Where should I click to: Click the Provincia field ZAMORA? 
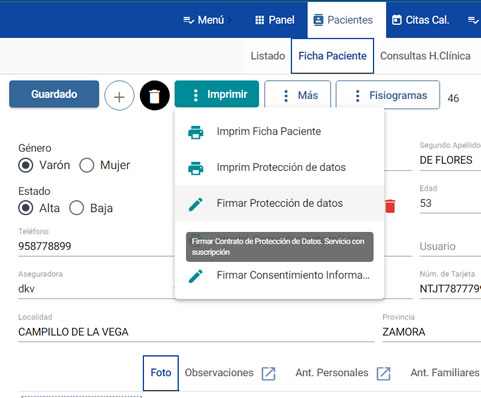tap(431, 332)
